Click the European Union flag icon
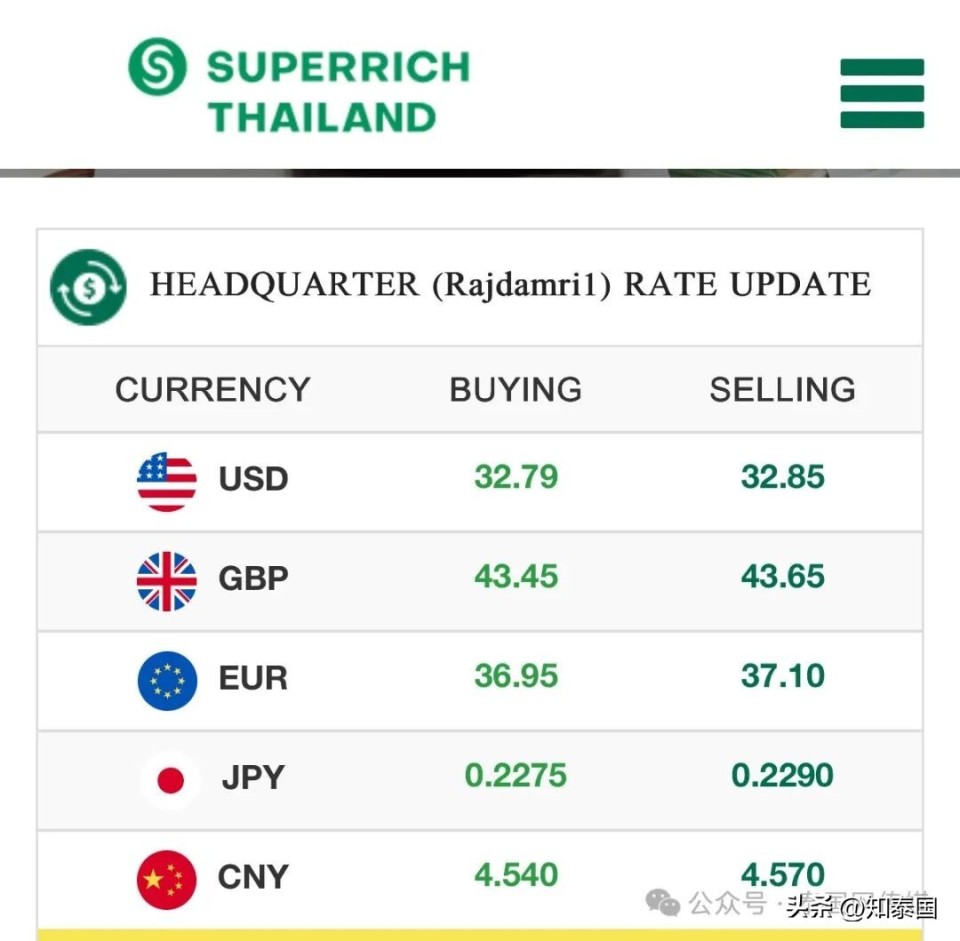Screen dimensions: 960x941 click(166, 680)
